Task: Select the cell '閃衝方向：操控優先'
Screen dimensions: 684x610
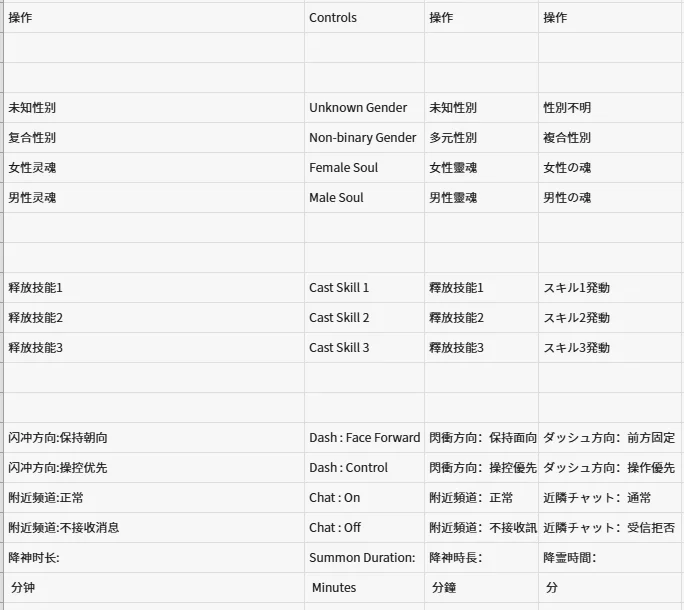Action: pos(481,468)
